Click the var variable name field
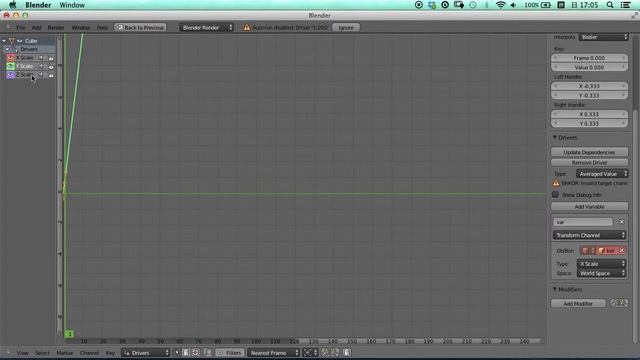The image size is (640, 360). (583, 222)
